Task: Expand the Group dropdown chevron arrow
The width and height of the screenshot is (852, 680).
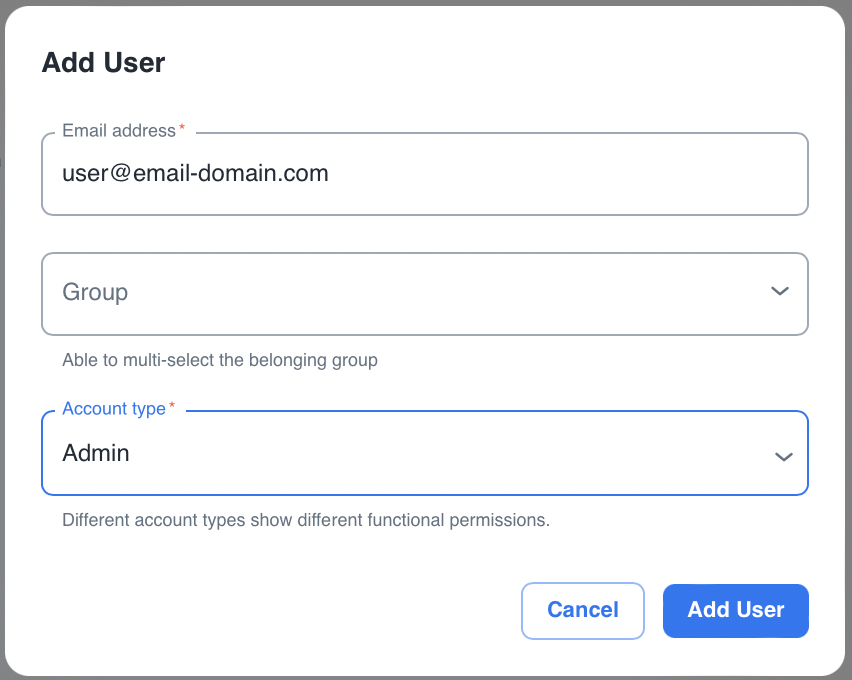Action: click(x=780, y=292)
